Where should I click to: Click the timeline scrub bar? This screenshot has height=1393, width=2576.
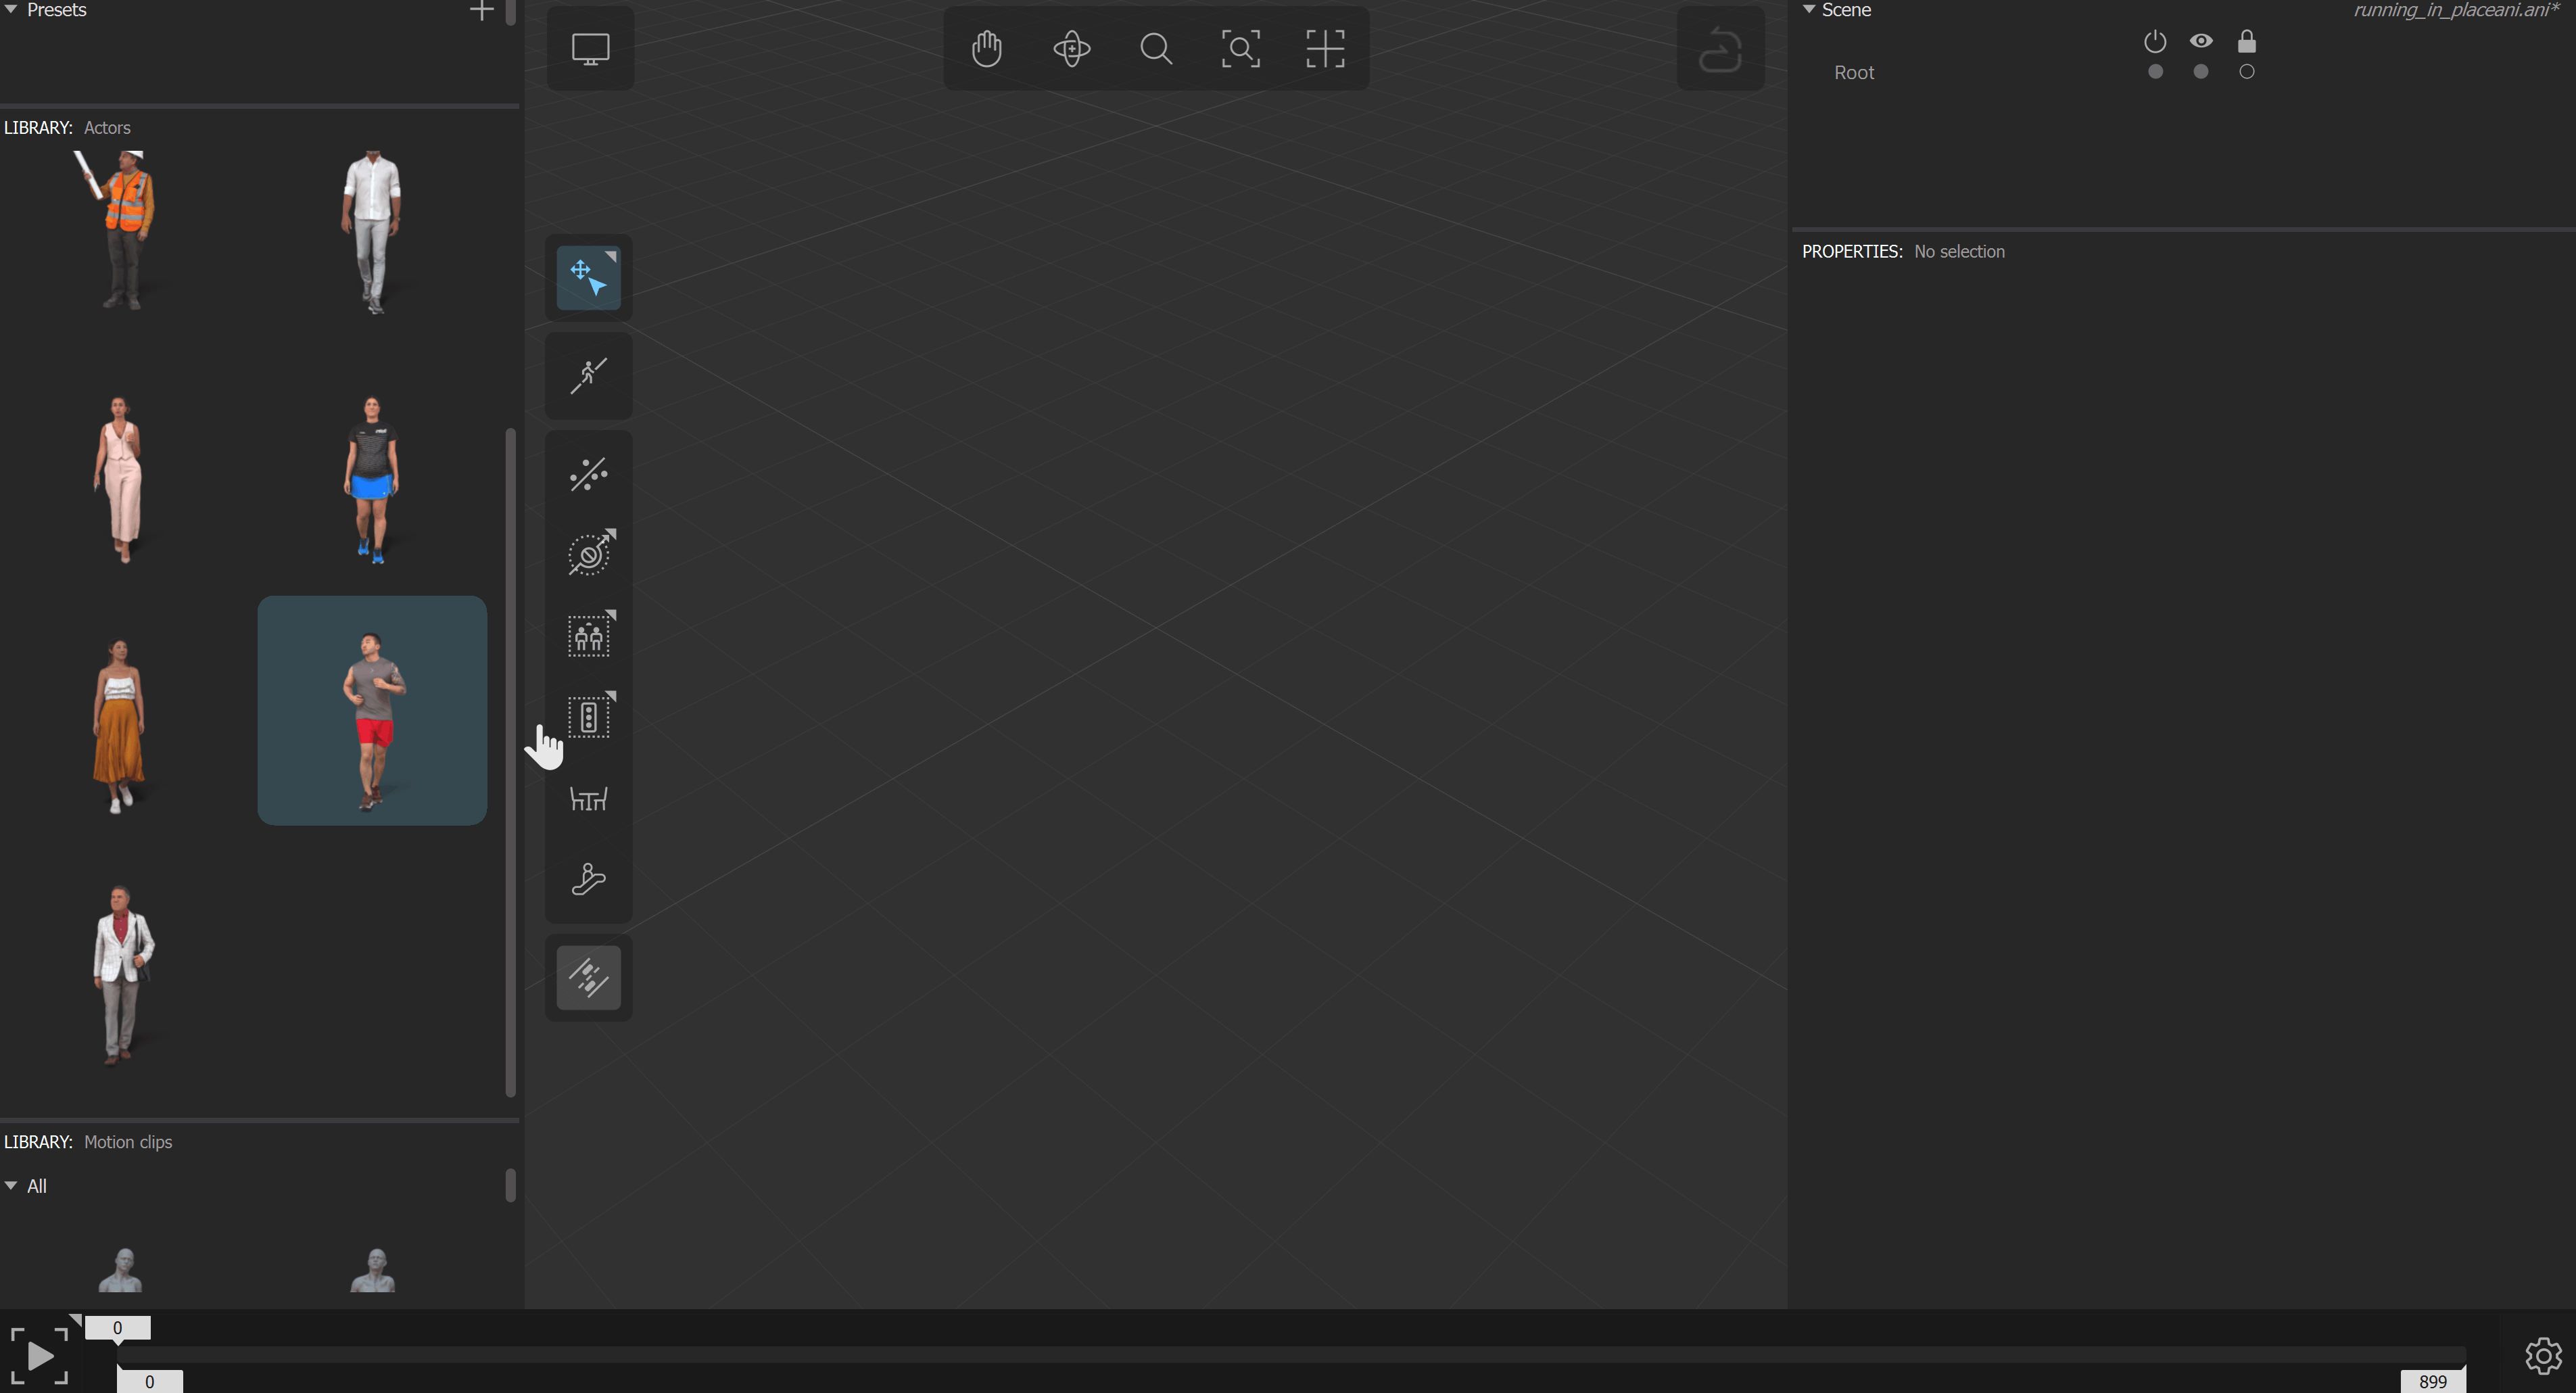[1291, 1355]
